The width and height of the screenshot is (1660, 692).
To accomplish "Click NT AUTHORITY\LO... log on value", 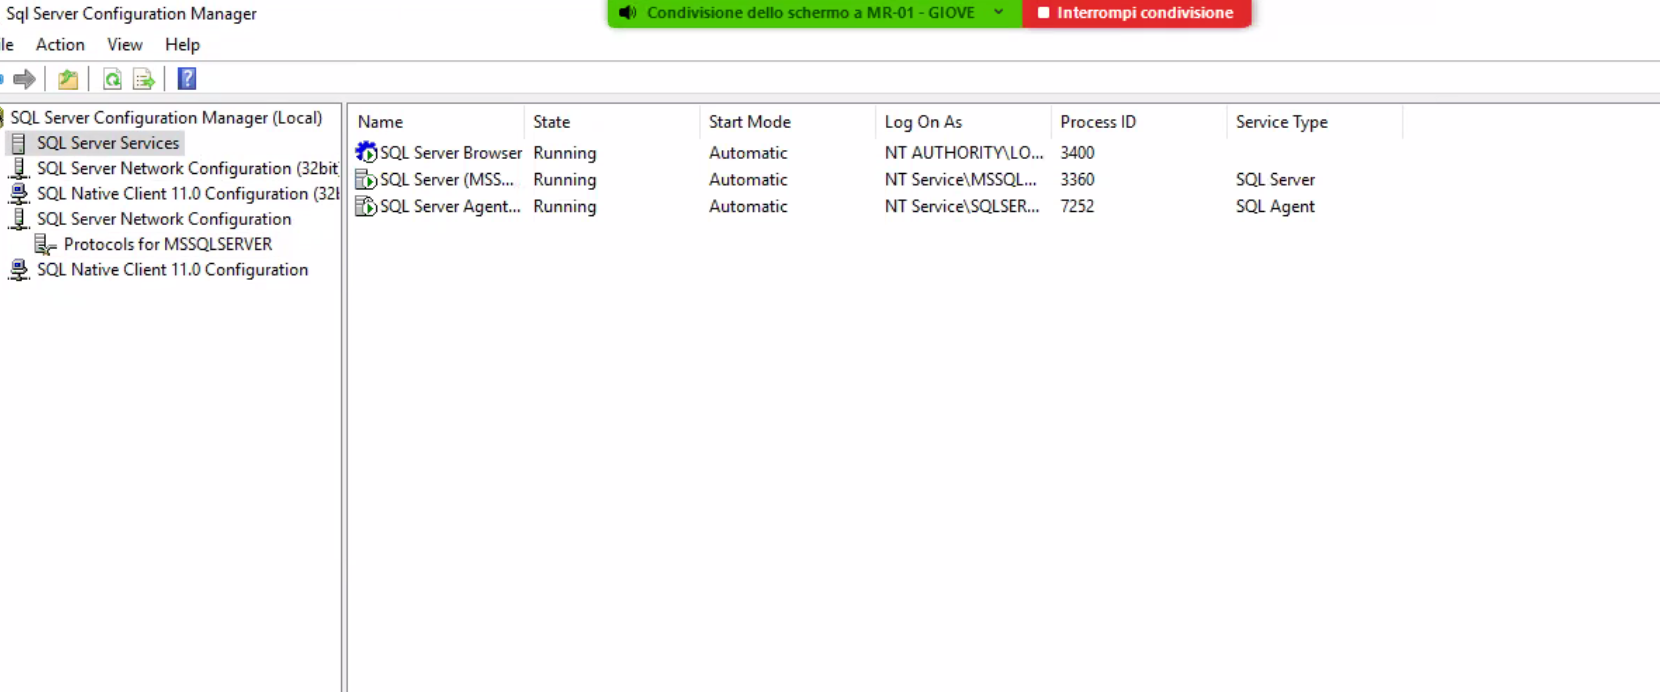I will point(964,152).
